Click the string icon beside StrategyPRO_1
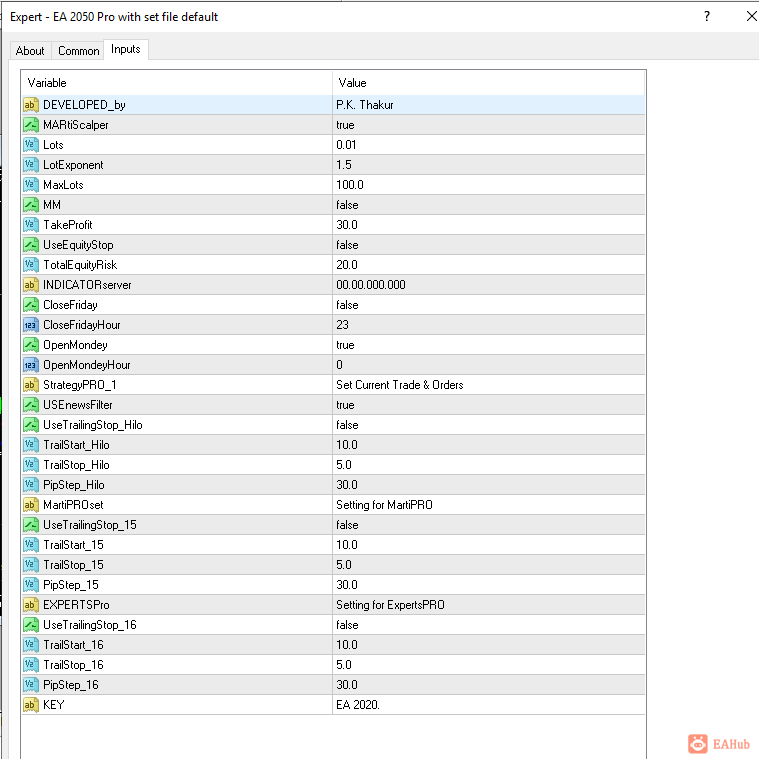 coord(30,385)
